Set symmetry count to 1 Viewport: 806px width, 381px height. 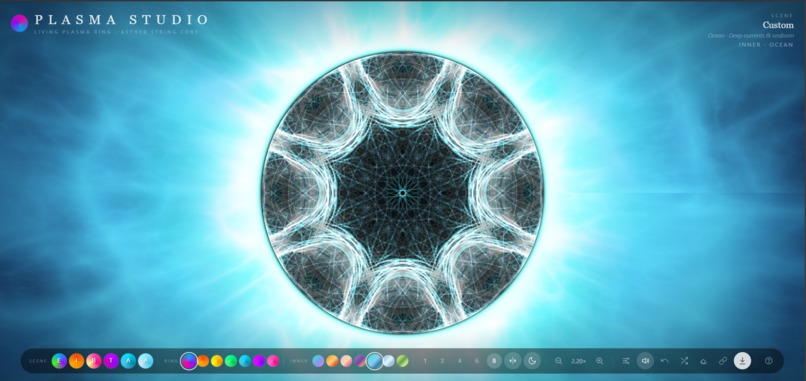(425, 361)
